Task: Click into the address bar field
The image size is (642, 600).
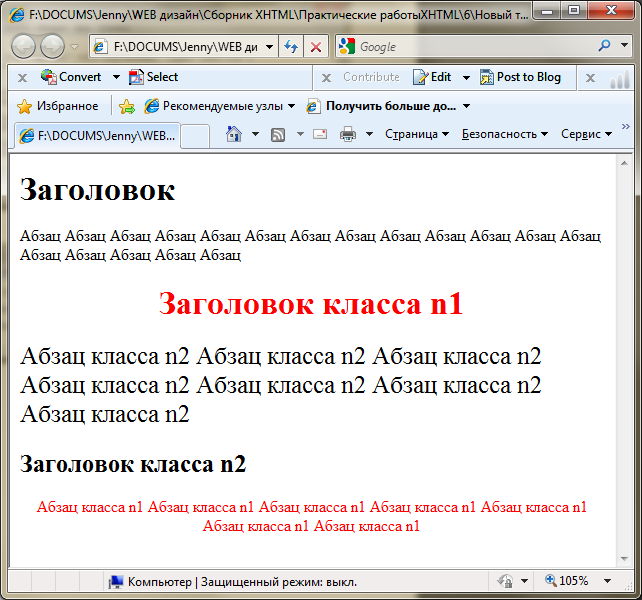Action: pyautogui.click(x=185, y=47)
